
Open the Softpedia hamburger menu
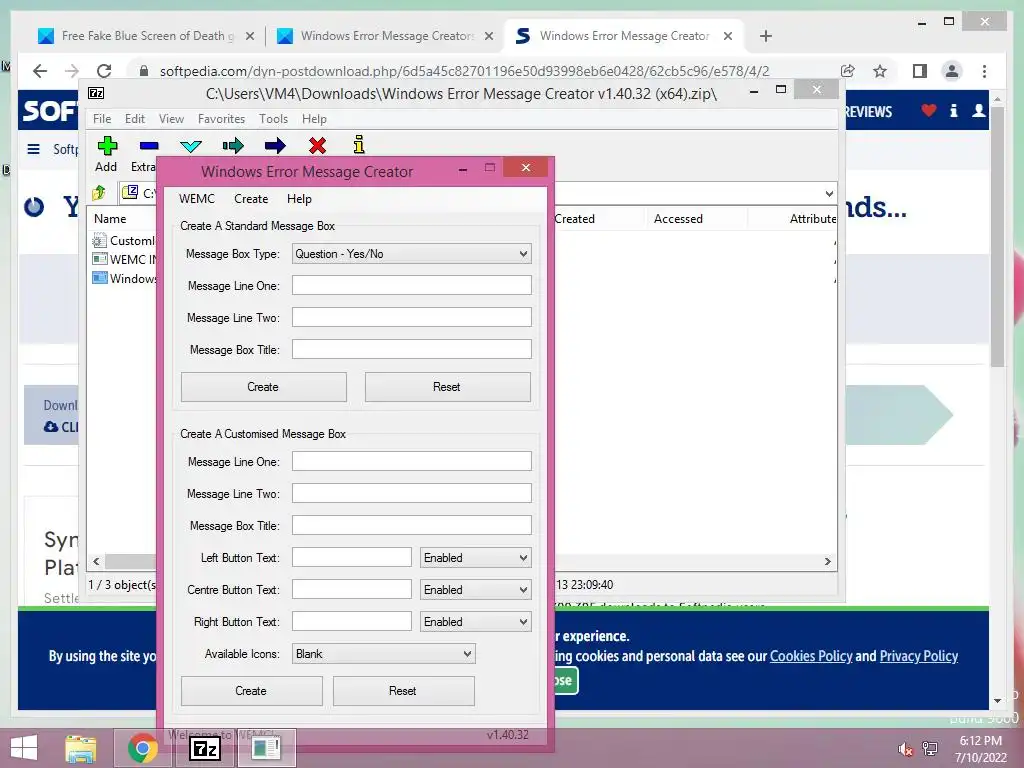pos(33,149)
